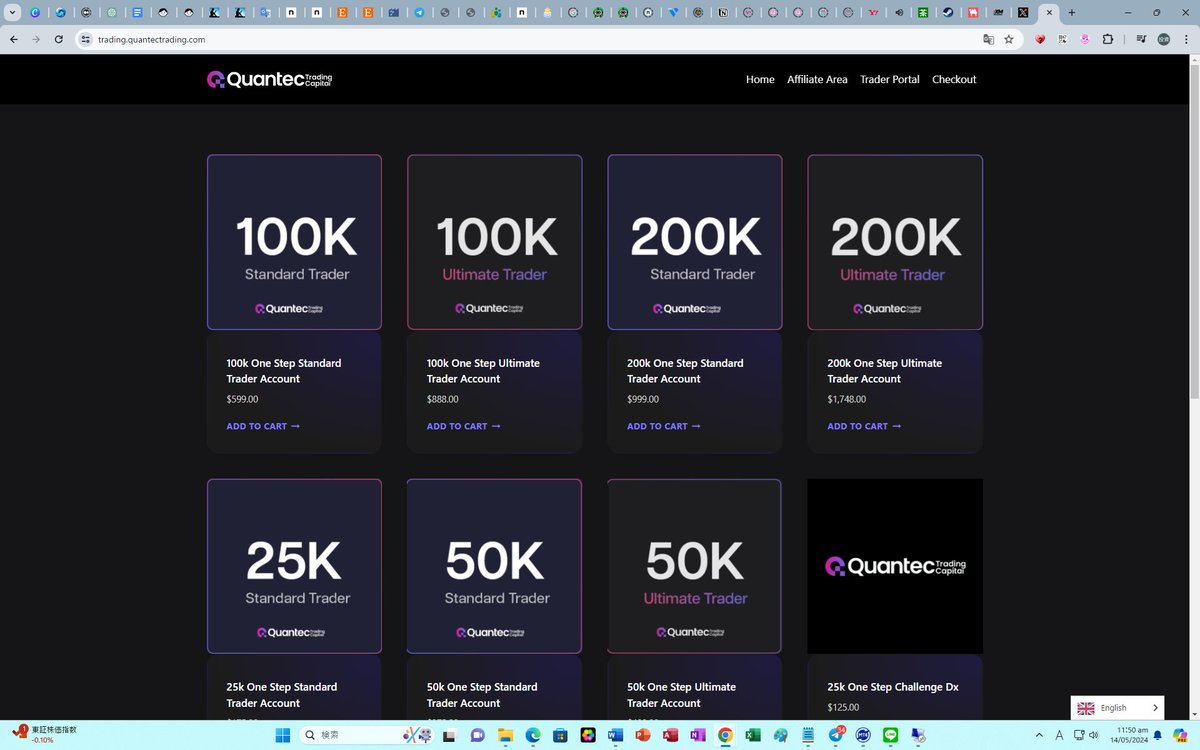Open the QR code extension
The image size is (1200, 750).
click(x=1063, y=39)
